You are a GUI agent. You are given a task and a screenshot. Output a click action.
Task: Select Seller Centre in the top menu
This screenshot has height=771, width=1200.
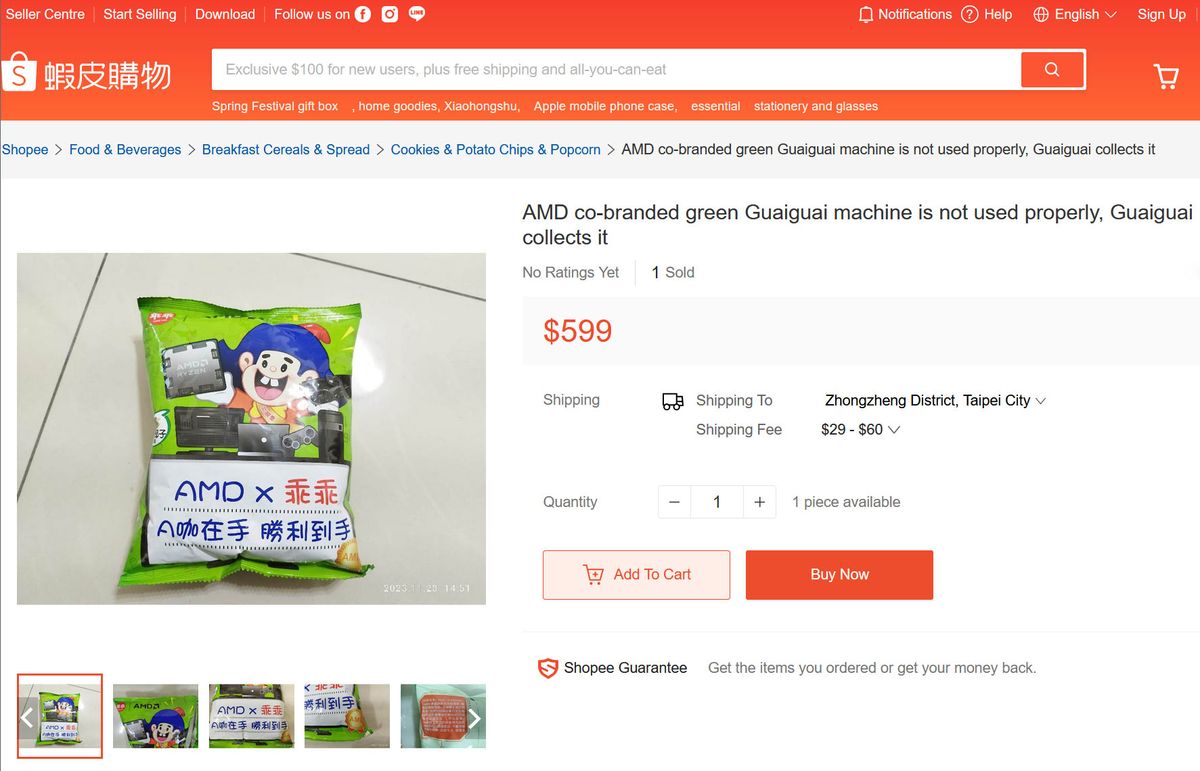point(45,14)
